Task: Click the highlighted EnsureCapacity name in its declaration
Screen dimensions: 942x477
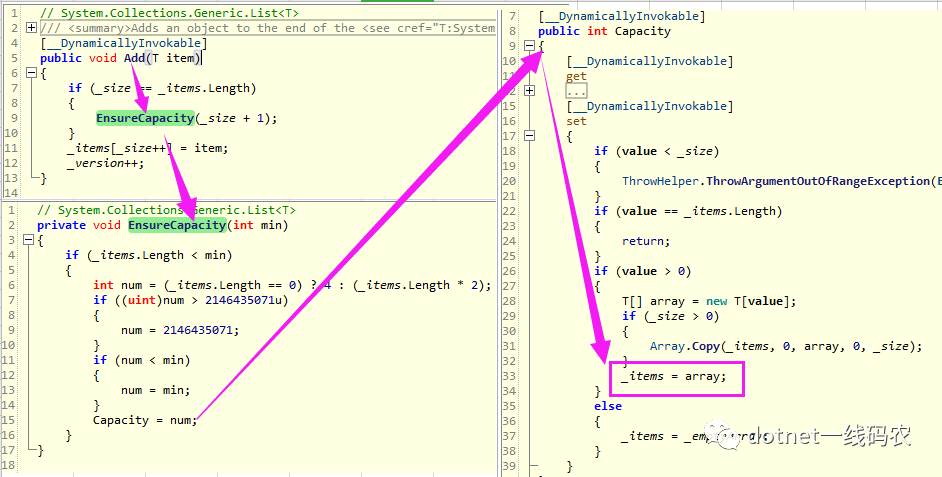Action: (x=177, y=225)
